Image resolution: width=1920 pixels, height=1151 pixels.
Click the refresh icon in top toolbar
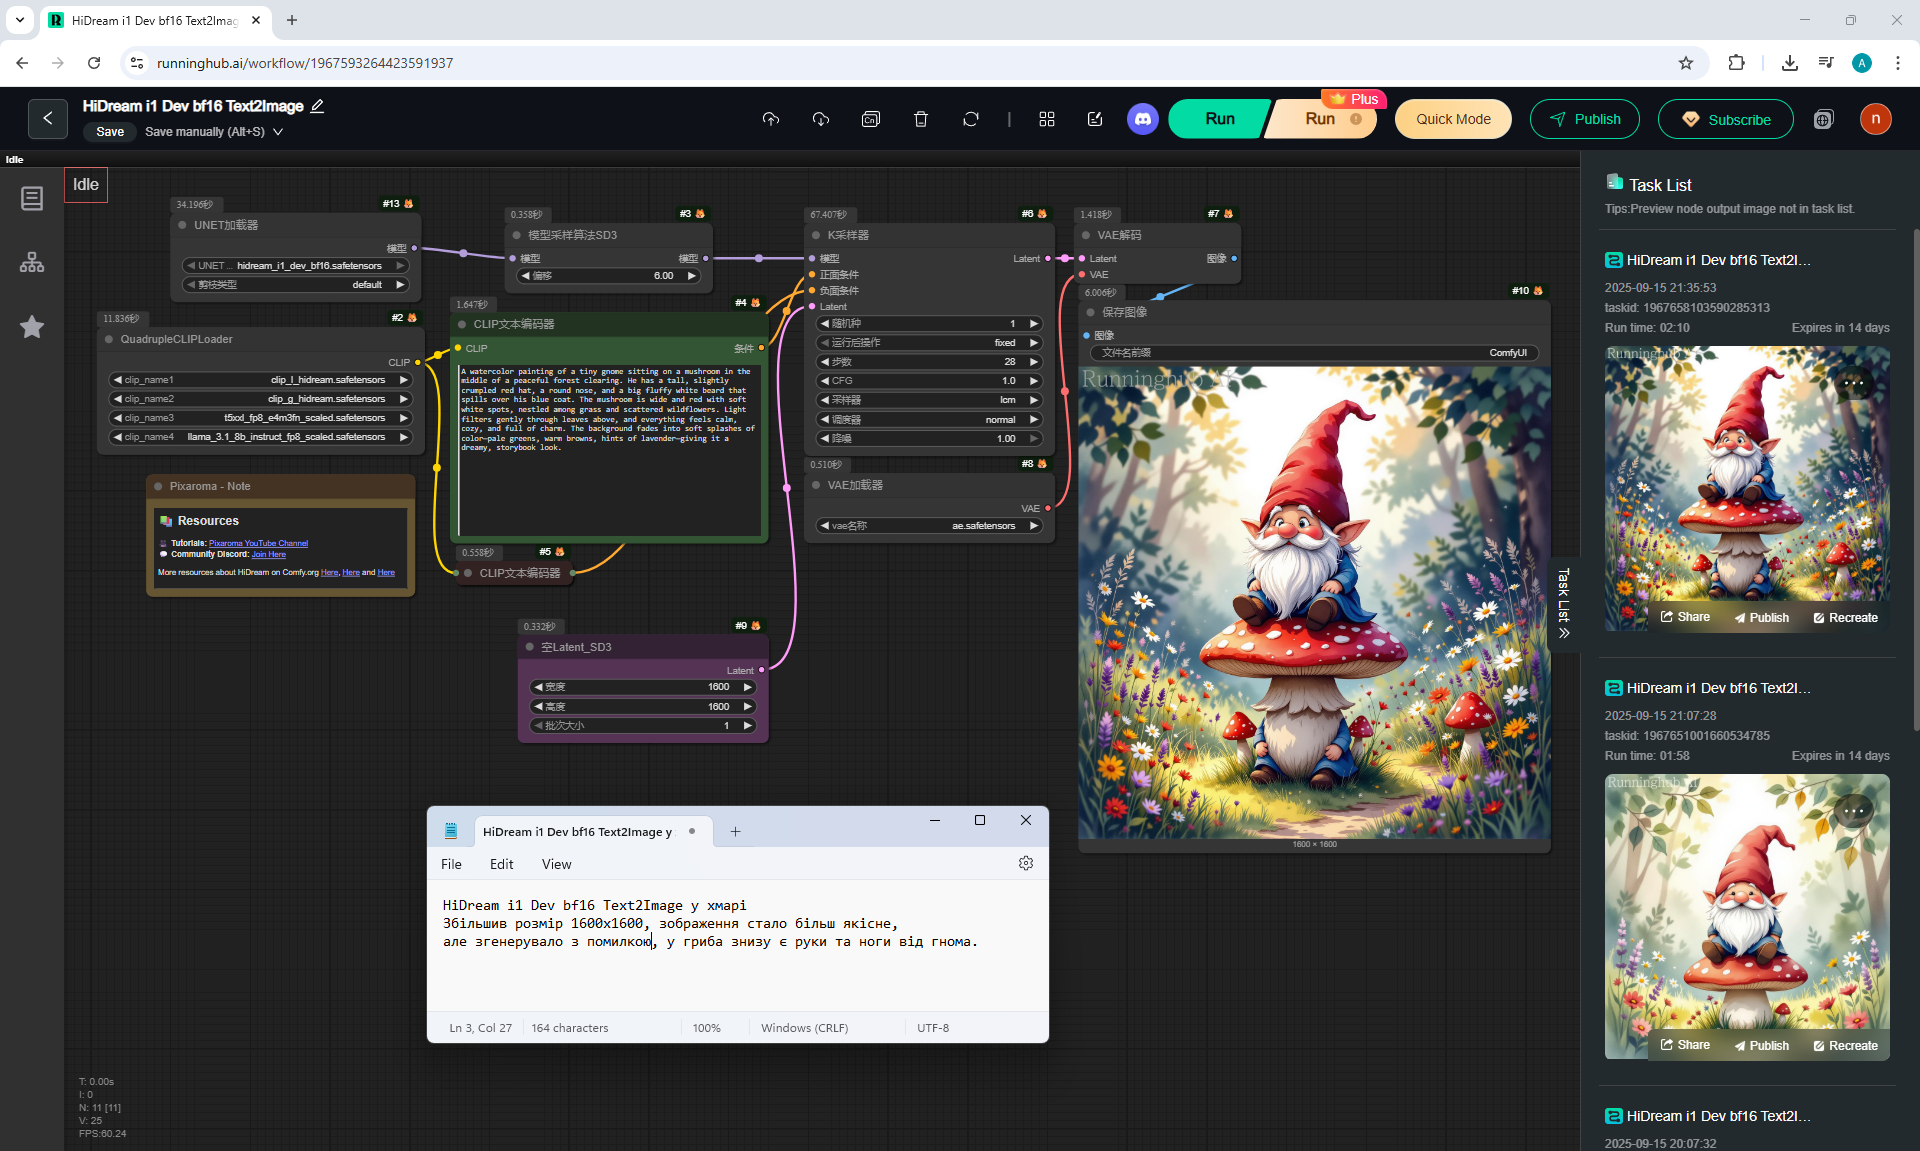pyautogui.click(x=971, y=119)
